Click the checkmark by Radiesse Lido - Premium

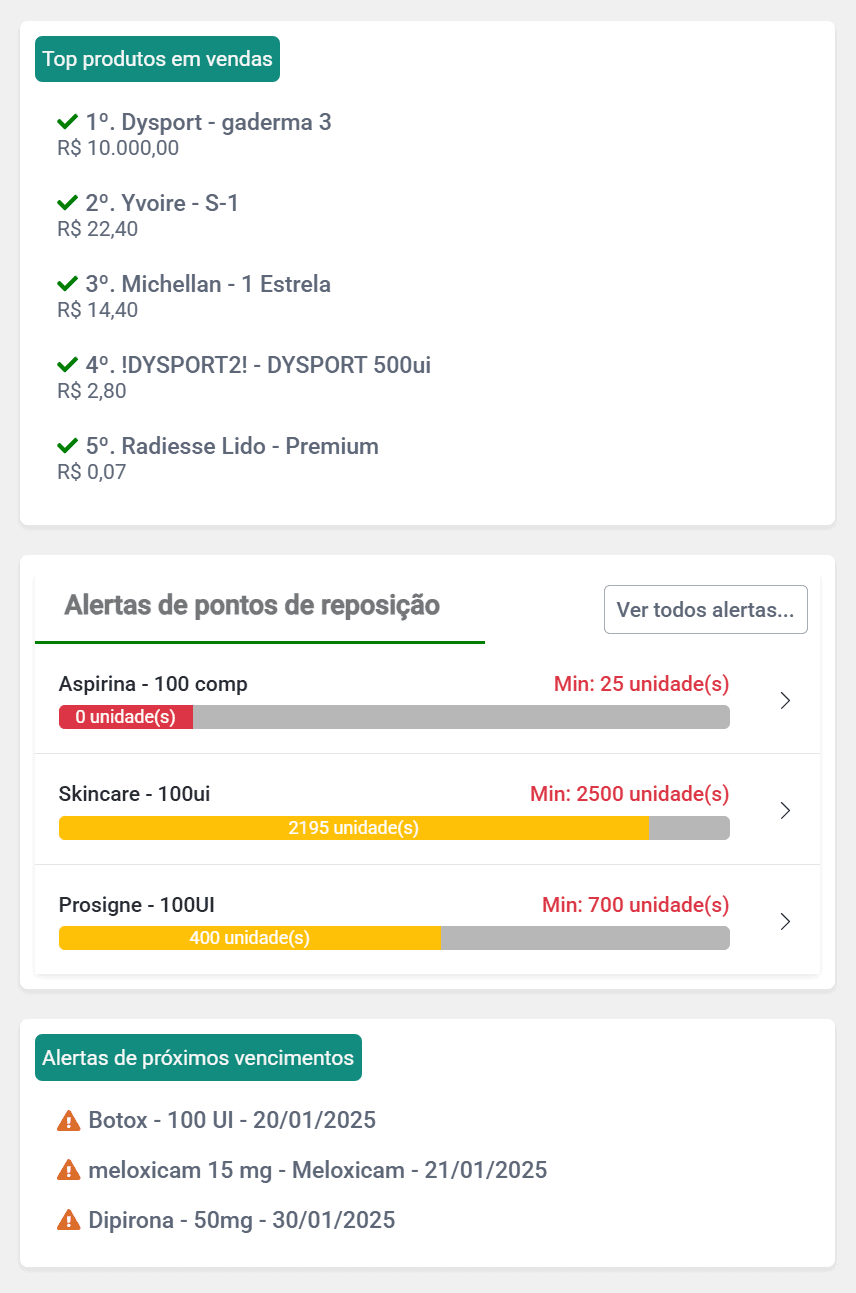coord(68,446)
